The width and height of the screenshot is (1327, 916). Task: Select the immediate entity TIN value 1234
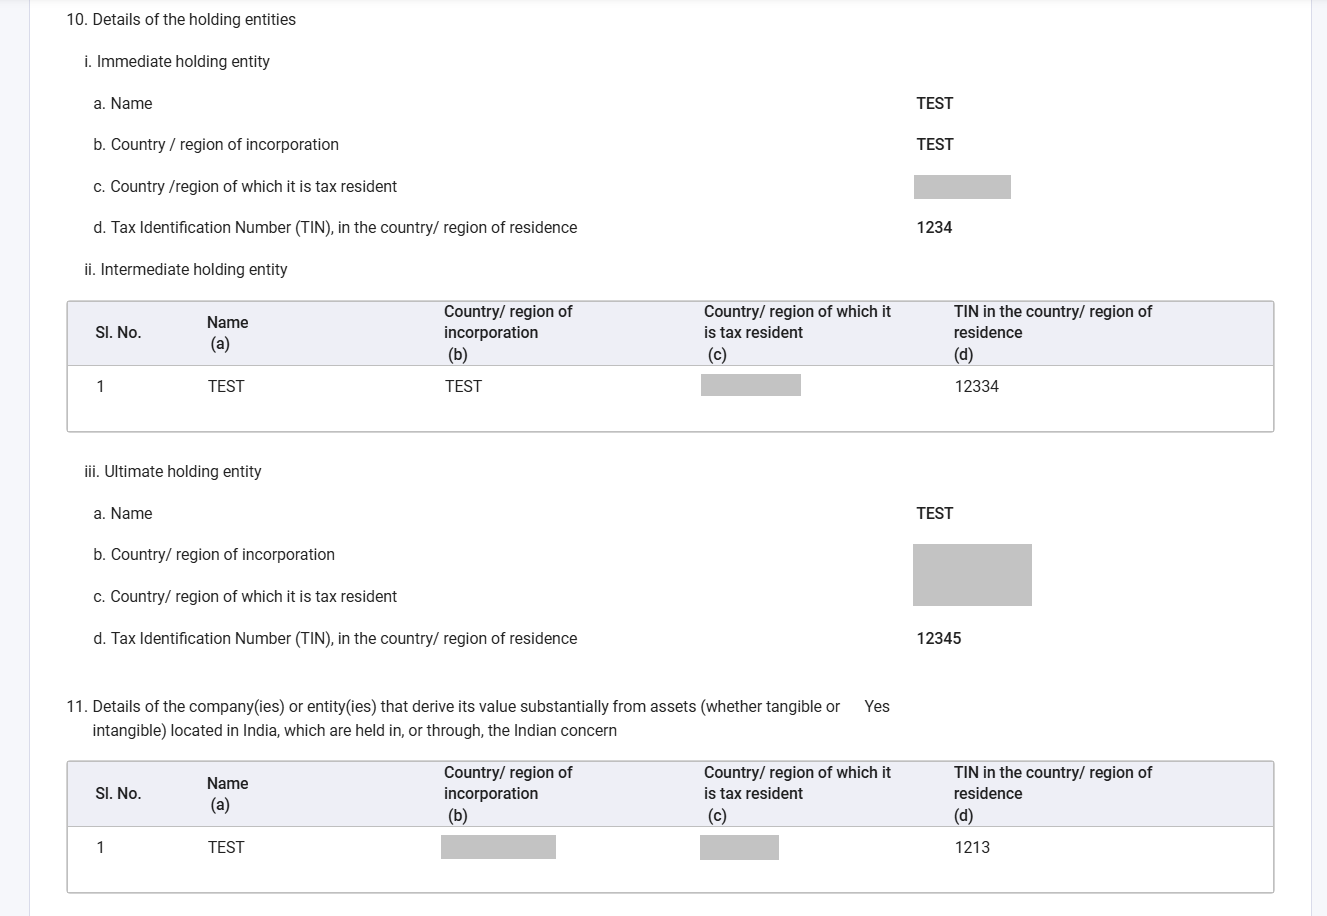[x=934, y=227]
